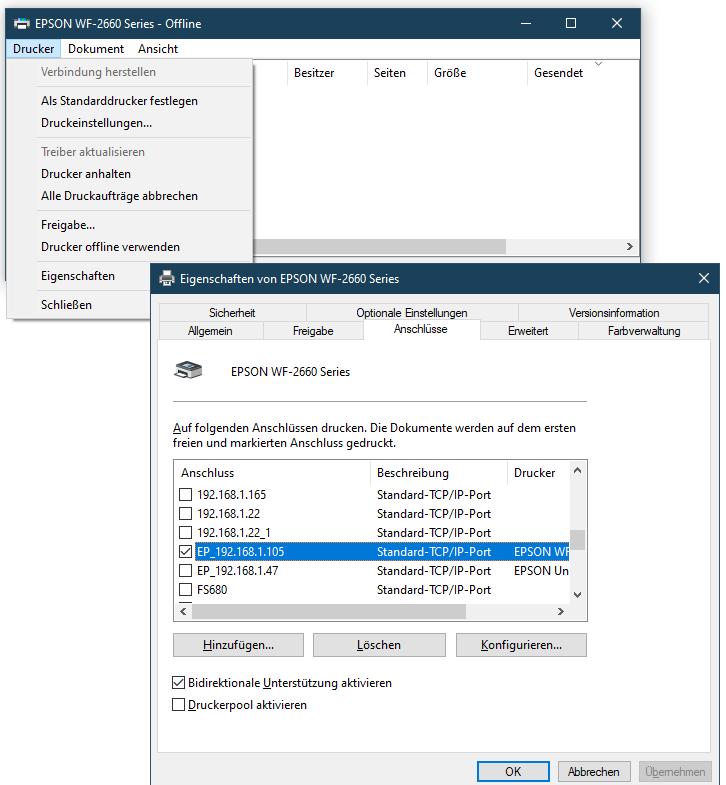Uncheck the EP_192.168.1.105 port checkbox
This screenshot has width=726, height=785.
[185, 552]
